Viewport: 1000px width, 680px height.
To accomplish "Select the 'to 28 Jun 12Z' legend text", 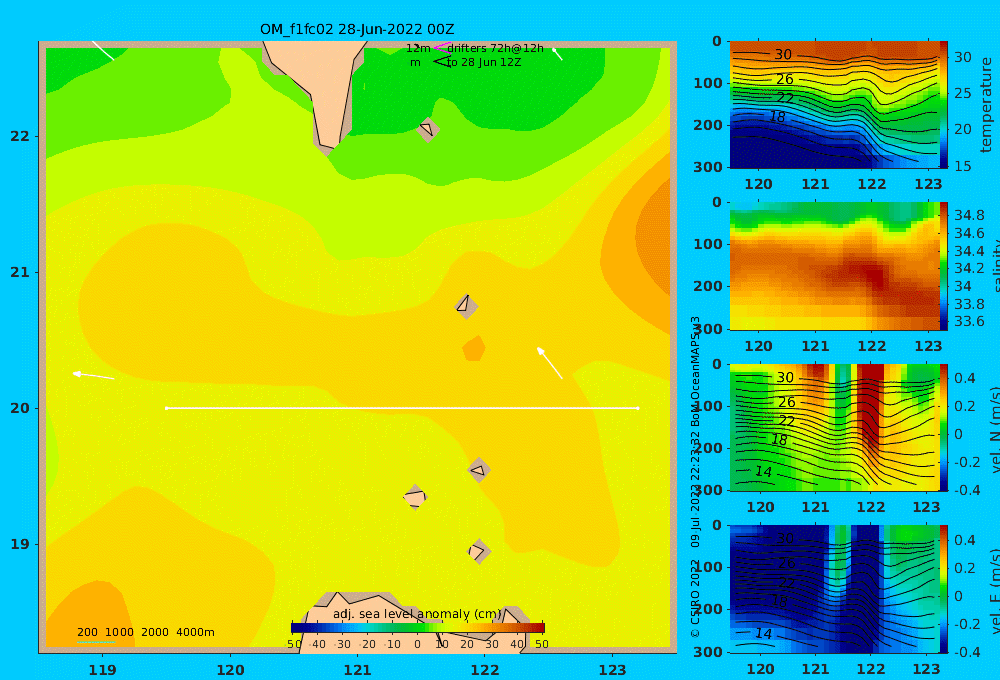I will coord(484,62).
